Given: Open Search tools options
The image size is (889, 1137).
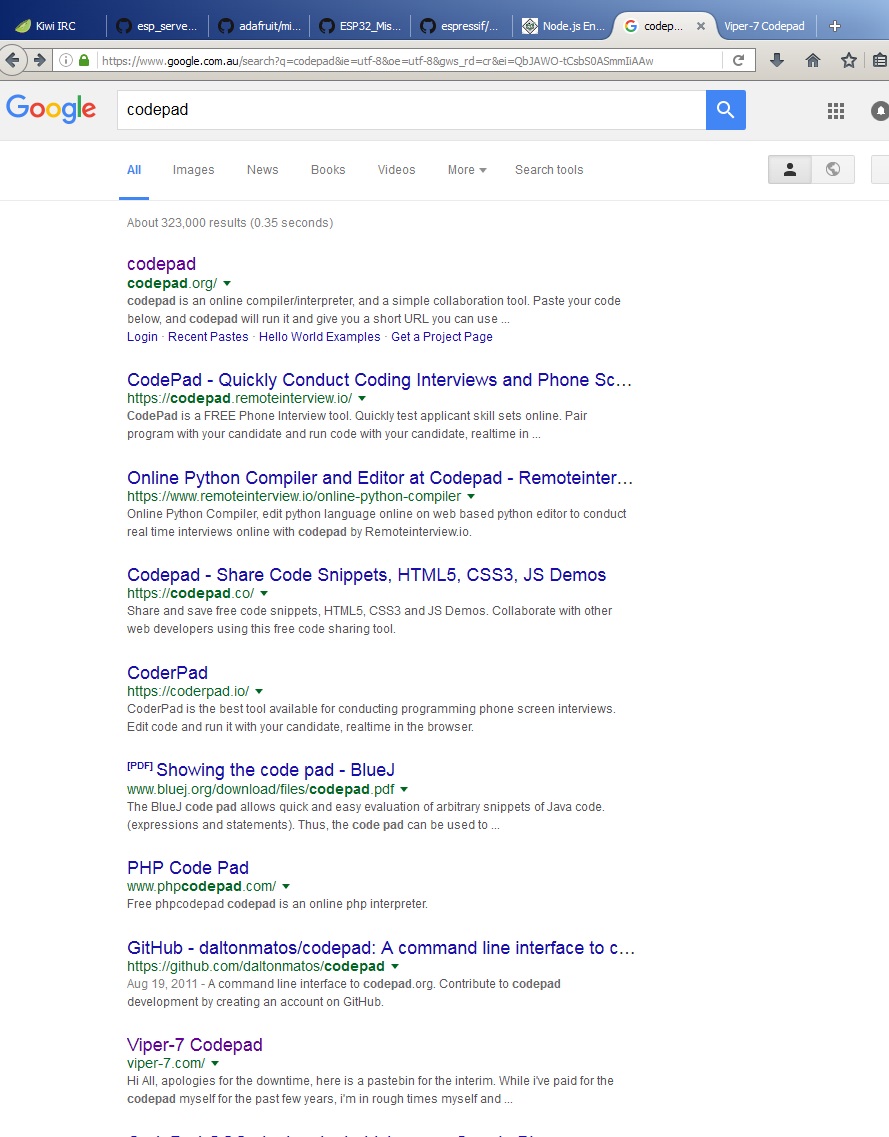Looking at the screenshot, I should (549, 170).
